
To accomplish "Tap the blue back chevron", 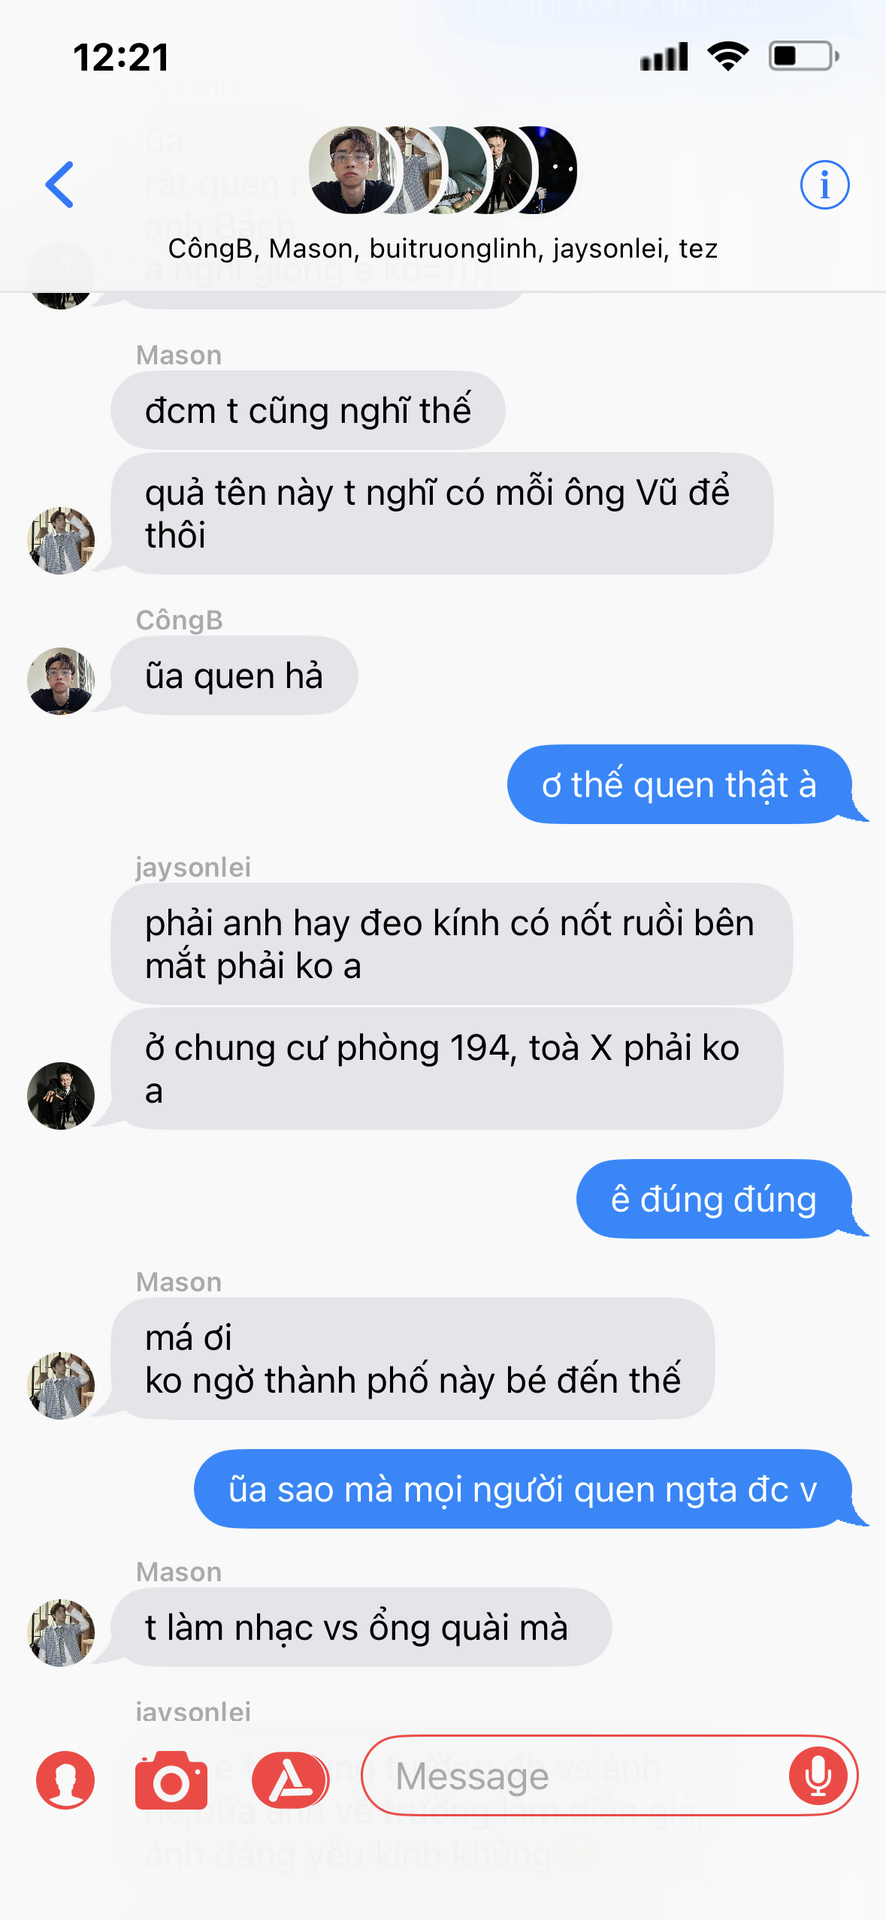I will point(60,185).
